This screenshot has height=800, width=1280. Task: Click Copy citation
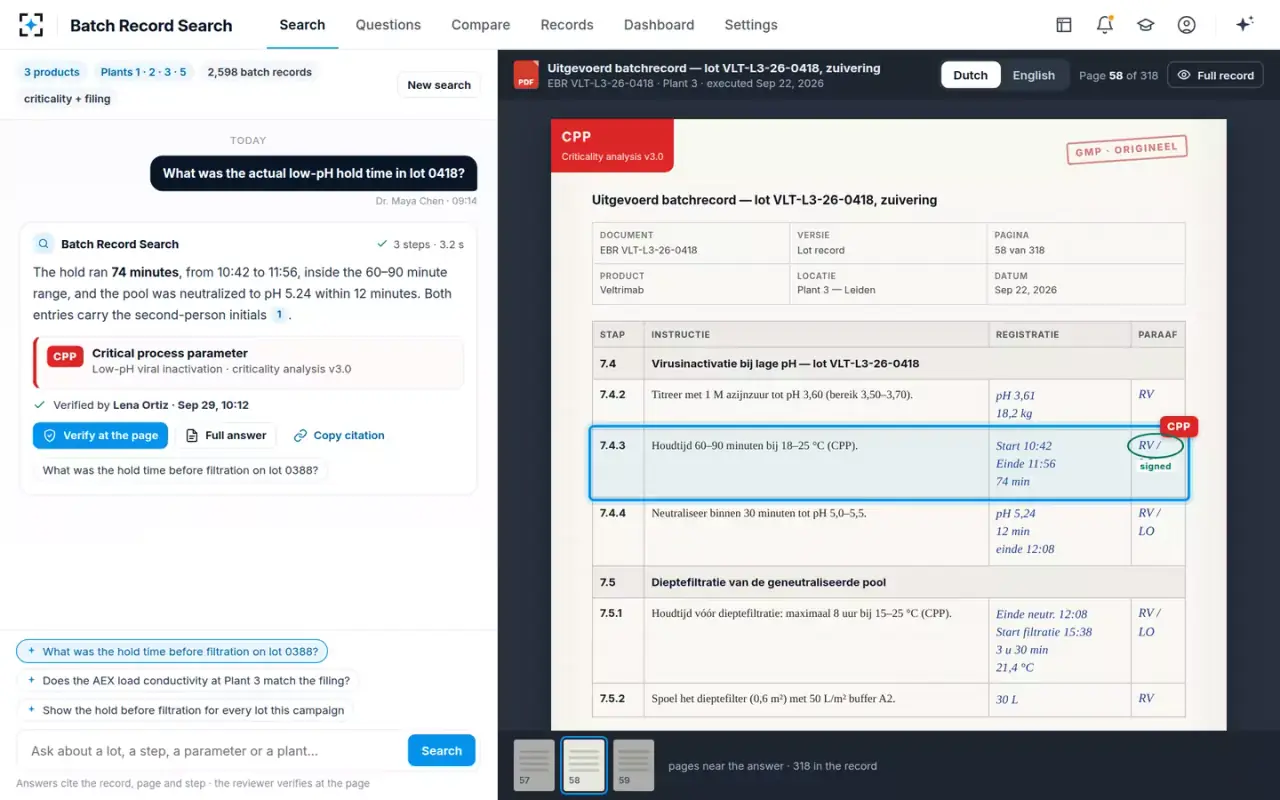[339, 435]
